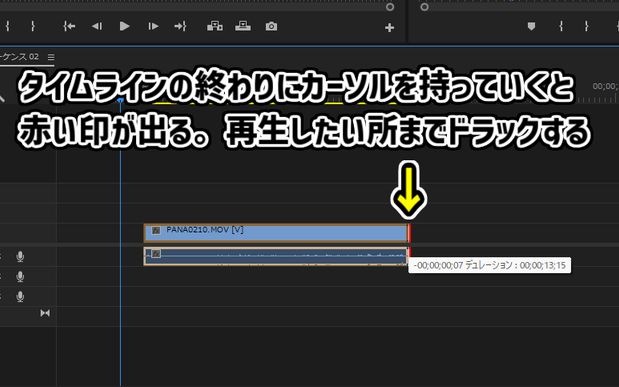Add a marker in the right monitor
The height and width of the screenshot is (387, 619).
click(531, 26)
